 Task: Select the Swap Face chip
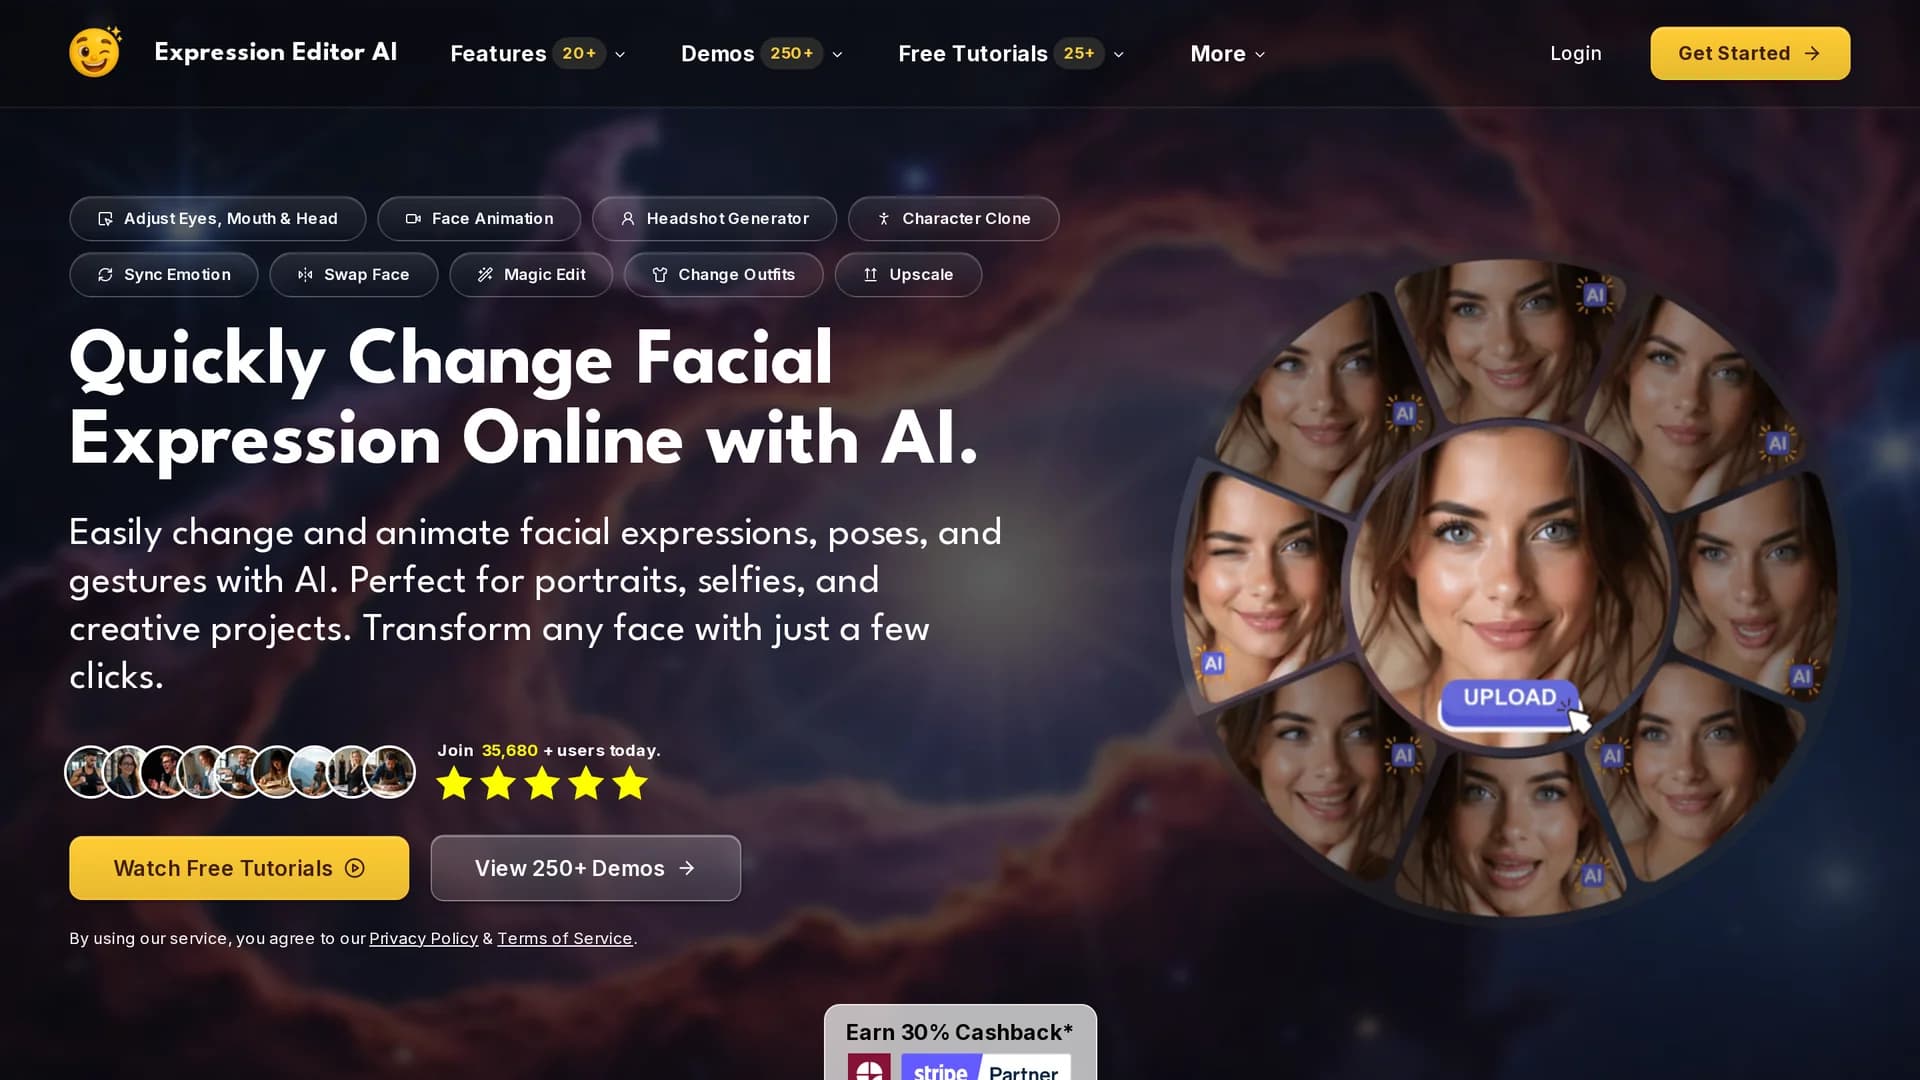pos(354,275)
